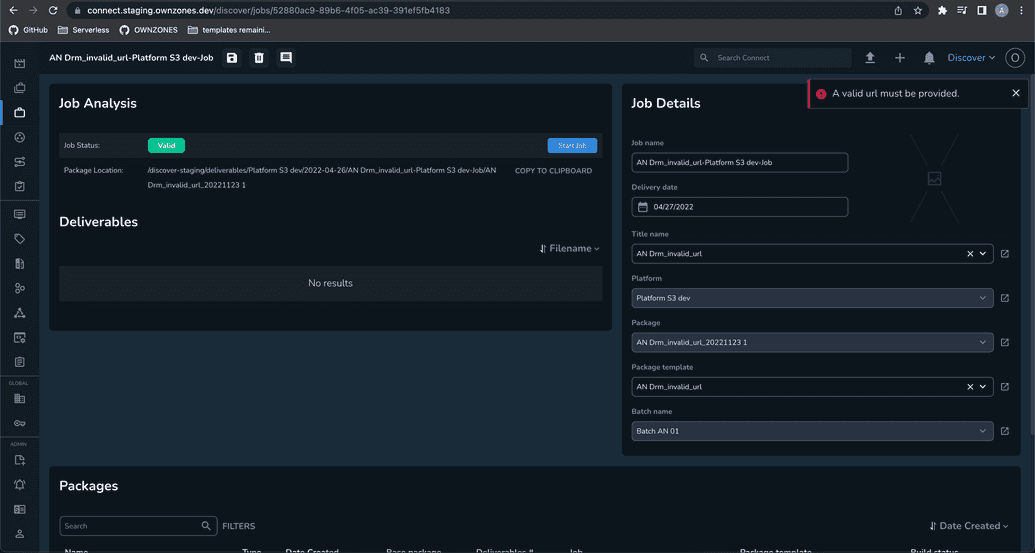Open Filename sort dropdown in Deliverables
The image size is (1035, 553).
570,249
